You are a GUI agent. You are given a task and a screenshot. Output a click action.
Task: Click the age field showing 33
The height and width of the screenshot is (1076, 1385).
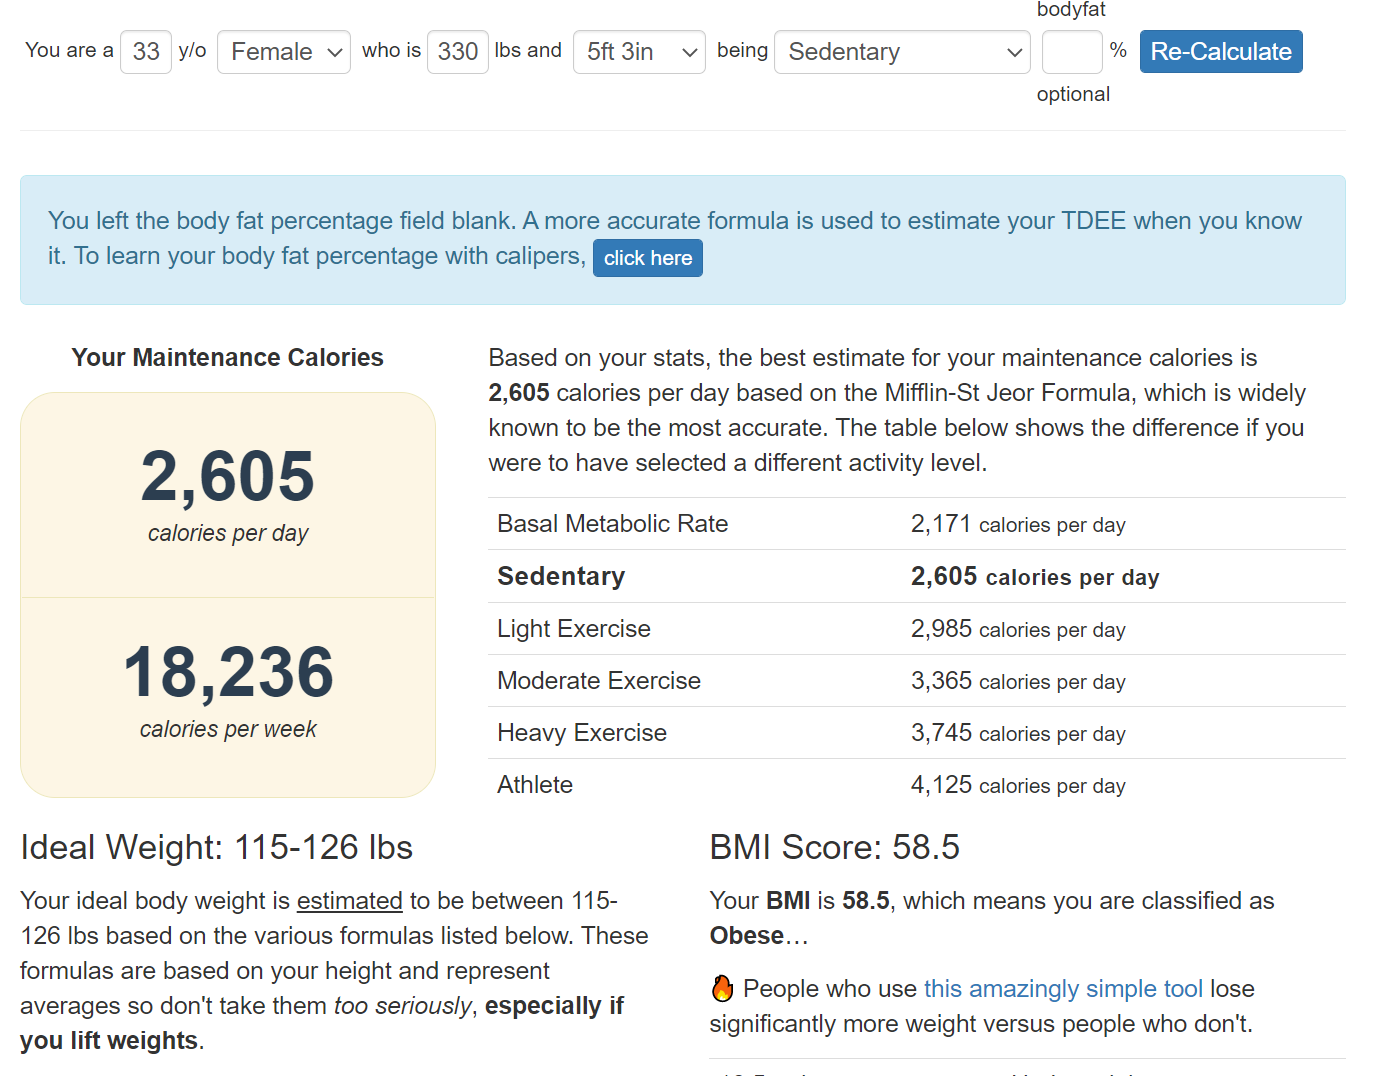[146, 52]
